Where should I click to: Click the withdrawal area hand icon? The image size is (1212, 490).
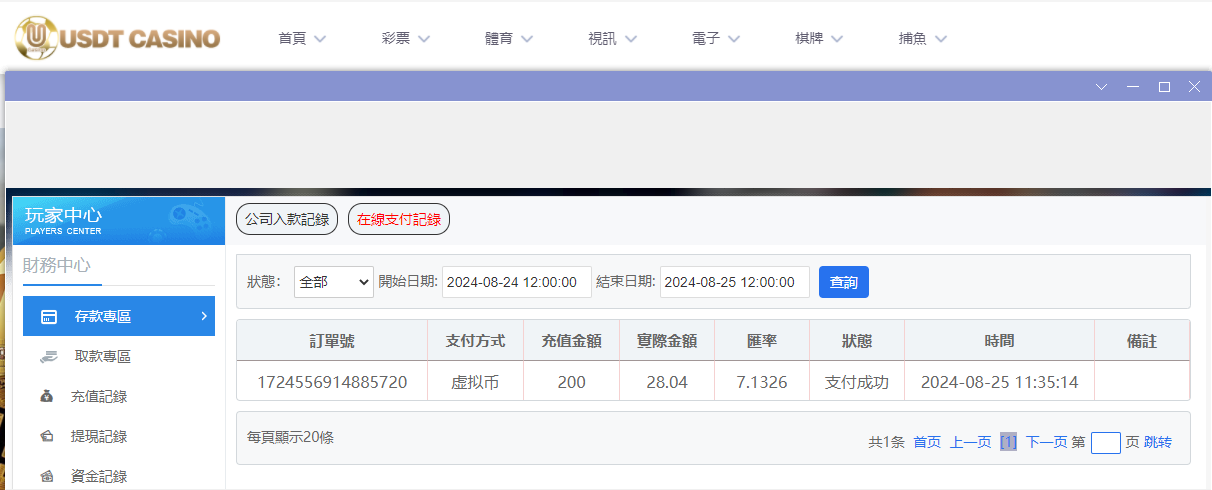[x=49, y=357]
